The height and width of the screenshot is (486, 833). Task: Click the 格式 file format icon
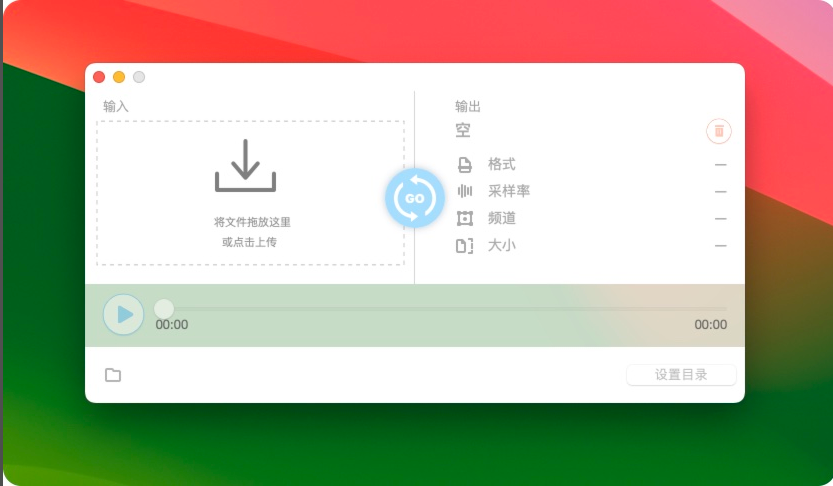click(x=464, y=165)
